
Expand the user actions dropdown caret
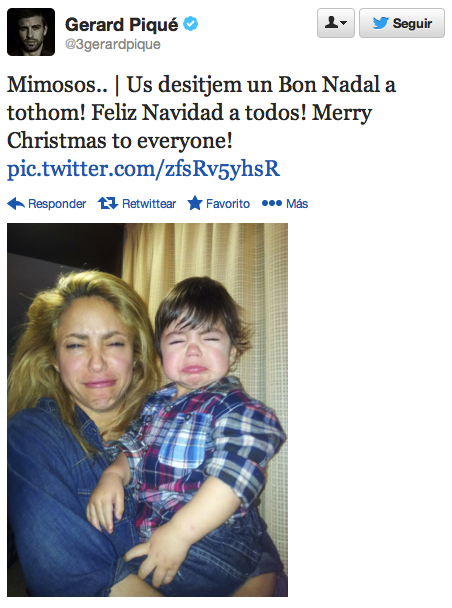[343, 23]
